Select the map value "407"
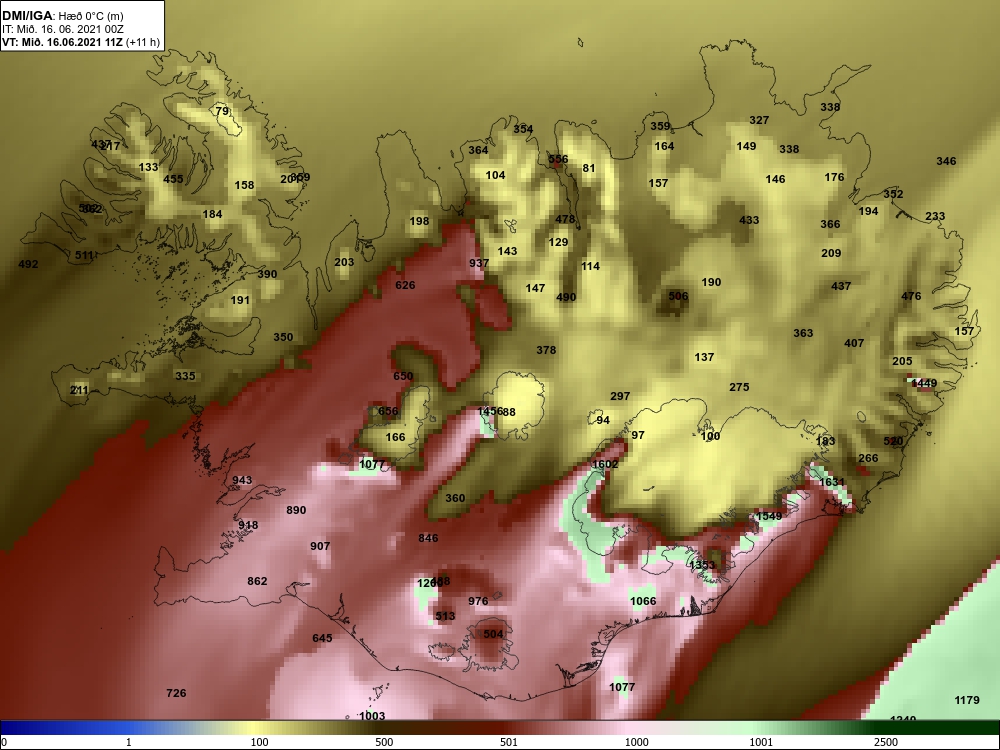 click(854, 343)
